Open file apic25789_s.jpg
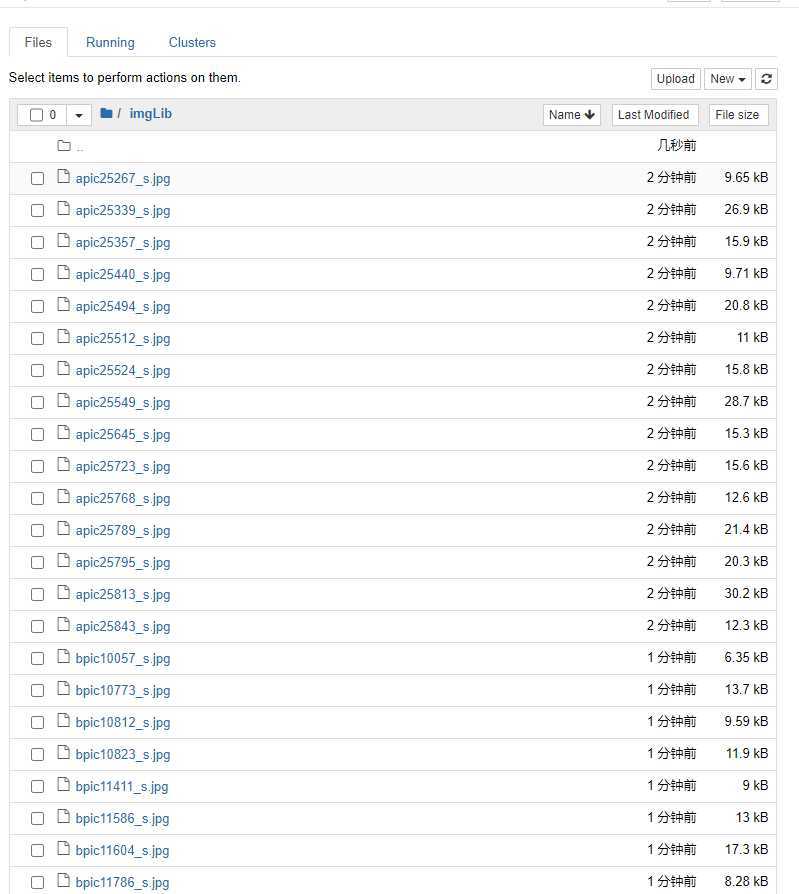The width and height of the screenshot is (799, 894). [123, 530]
